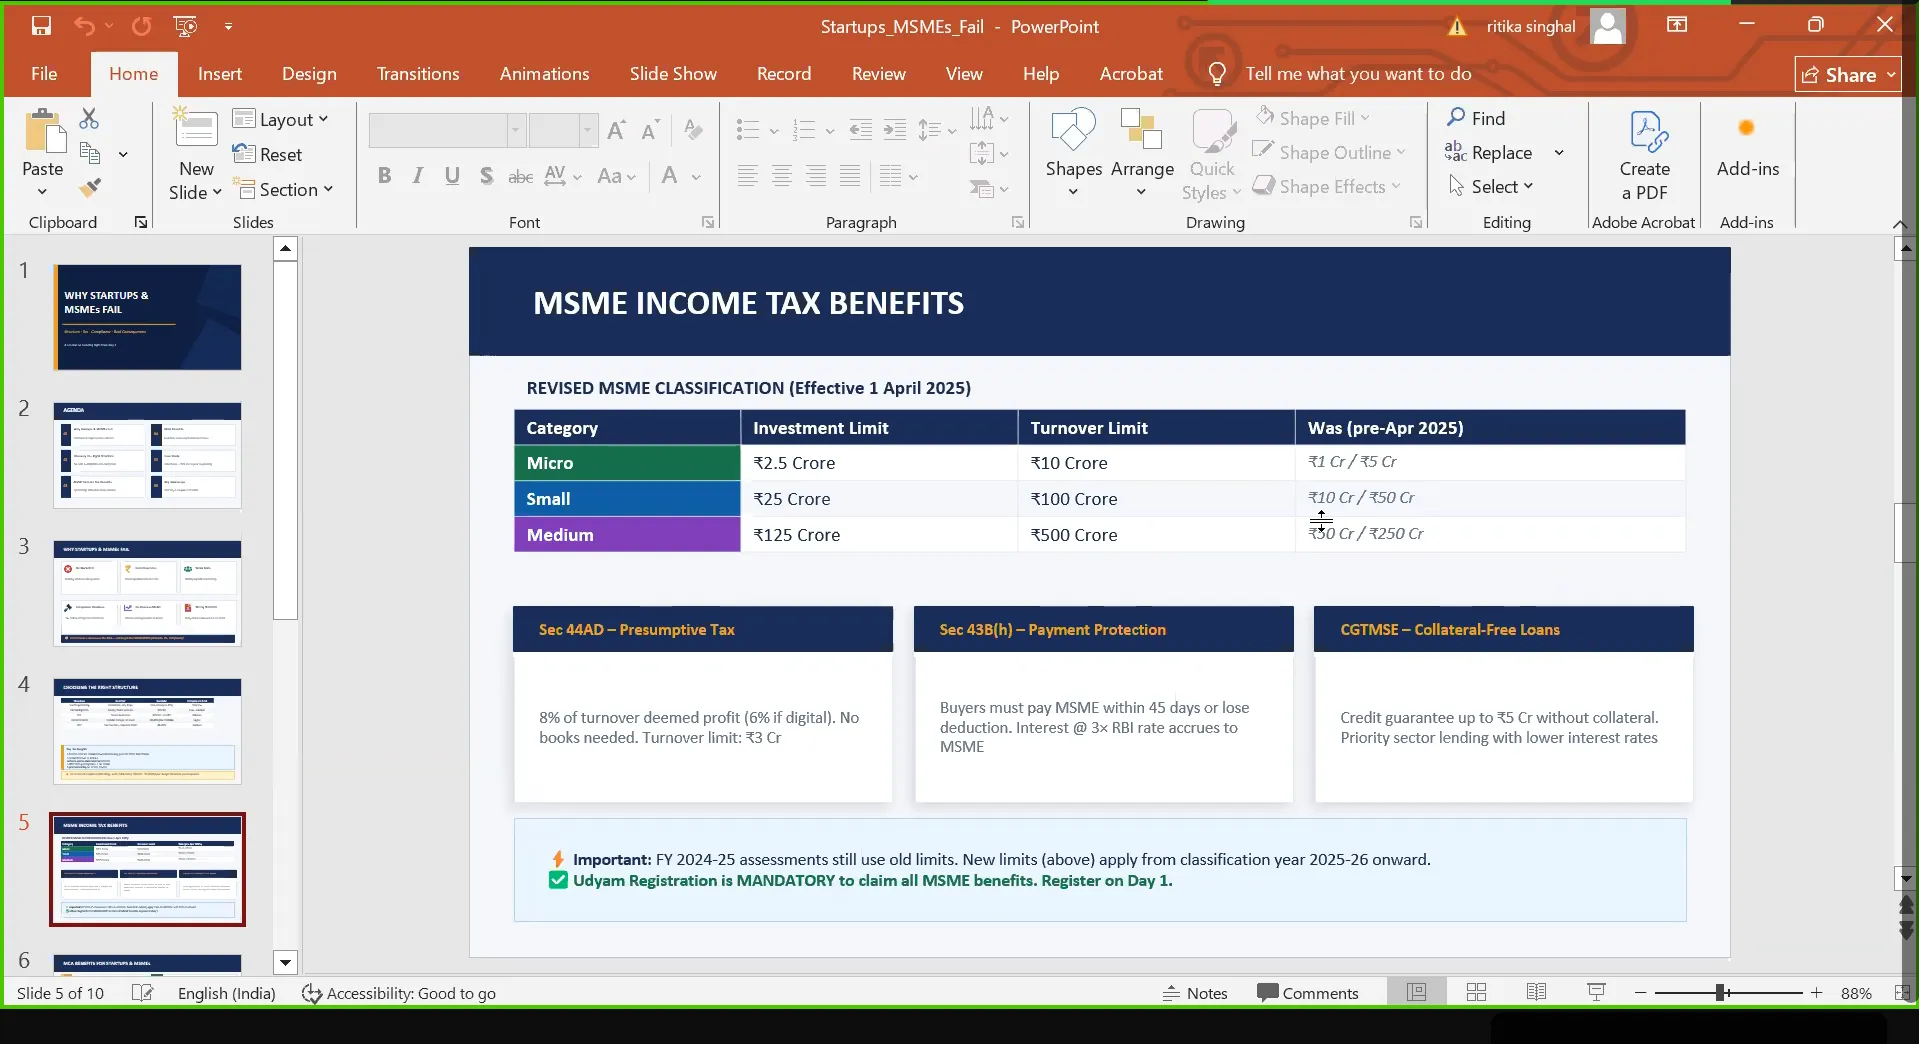This screenshot has width=1919, height=1044.
Task: Toggle Normal view button
Action: pyautogui.click(x=1416, y=993)
